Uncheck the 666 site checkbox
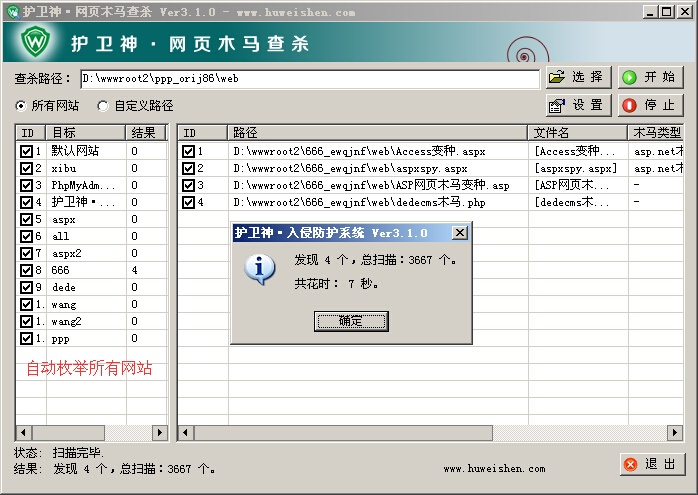This screenshot has height=495, width=698. click(26, 270)
